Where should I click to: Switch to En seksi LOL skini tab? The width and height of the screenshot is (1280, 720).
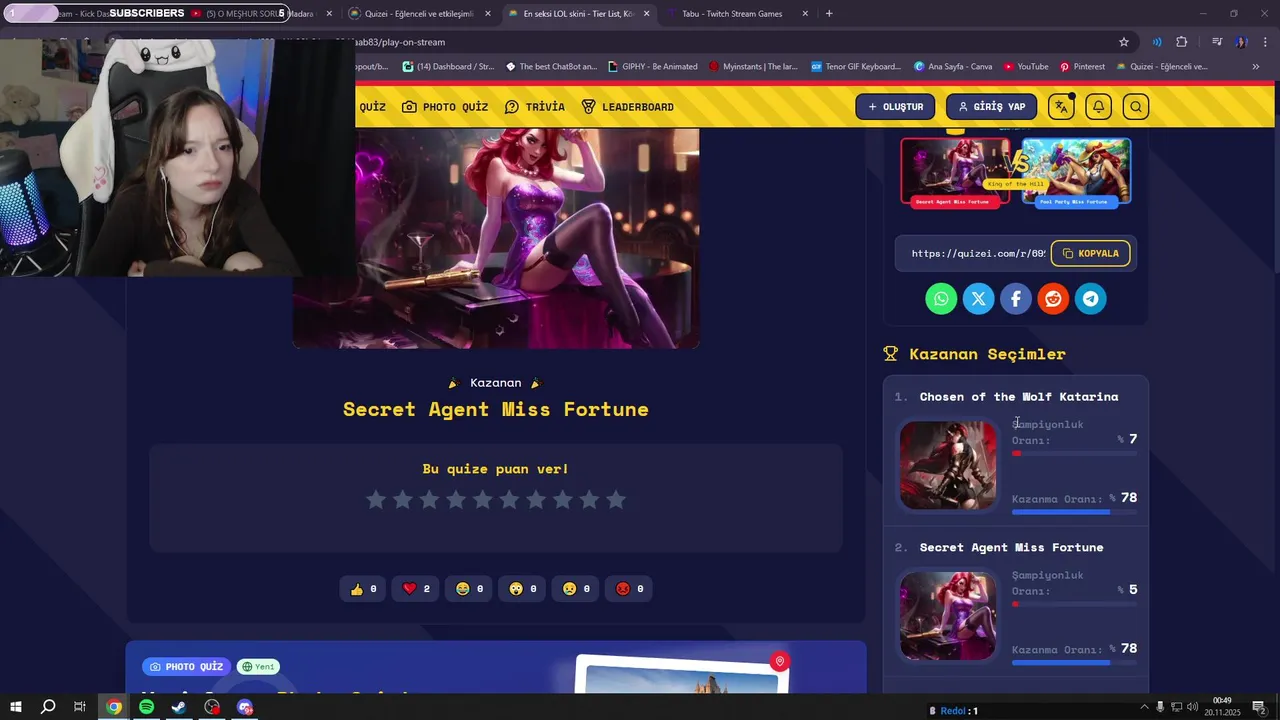(x=577, y=14)
